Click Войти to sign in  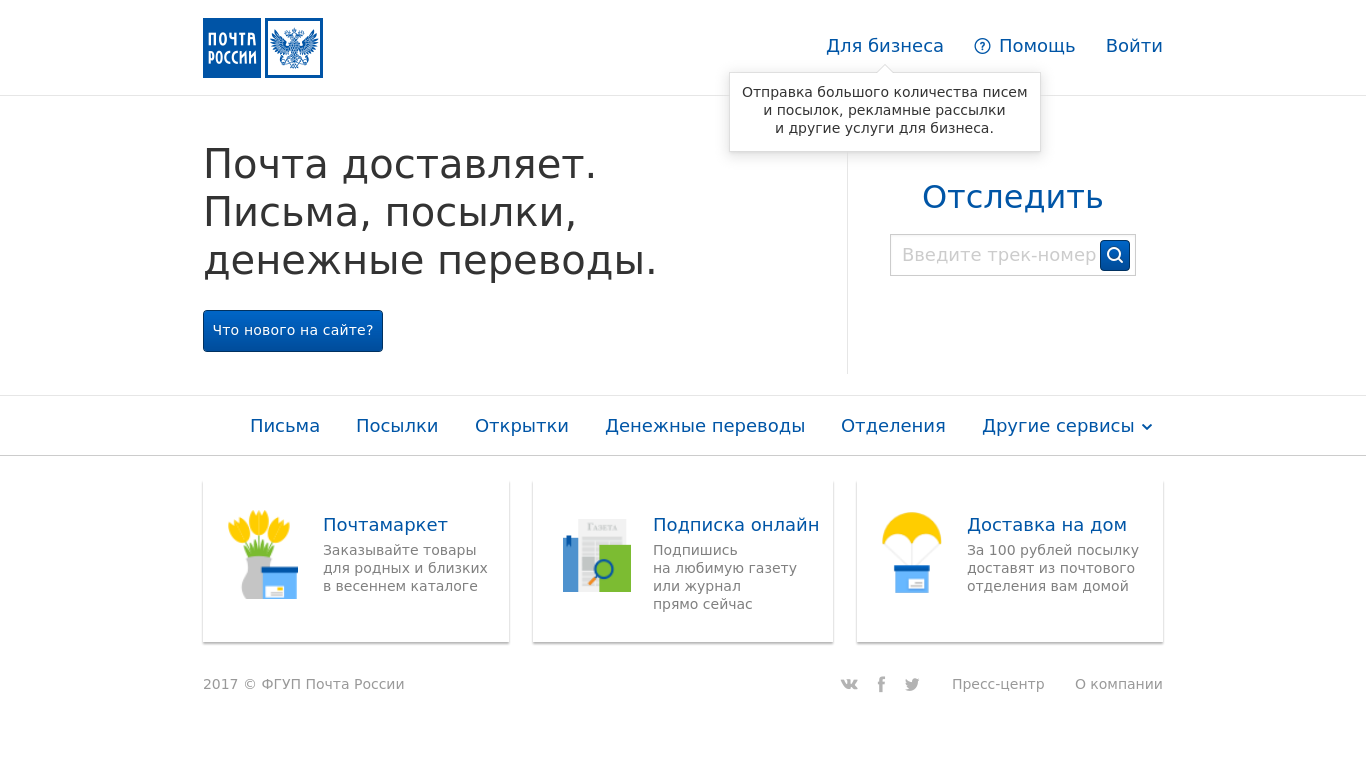coord(1134,46)
